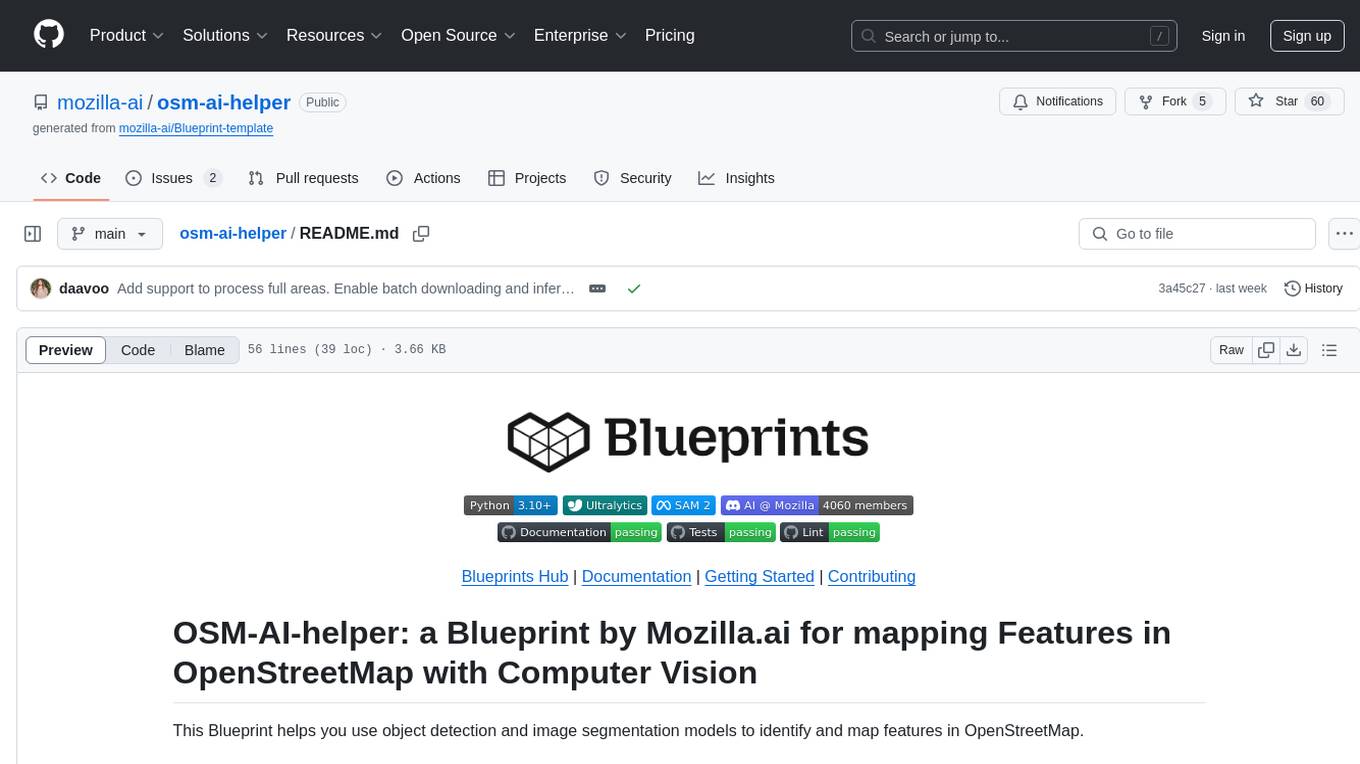This screenshot has height=764, width=1360.
Task: Select the Blame view
Action: (205, 350)
